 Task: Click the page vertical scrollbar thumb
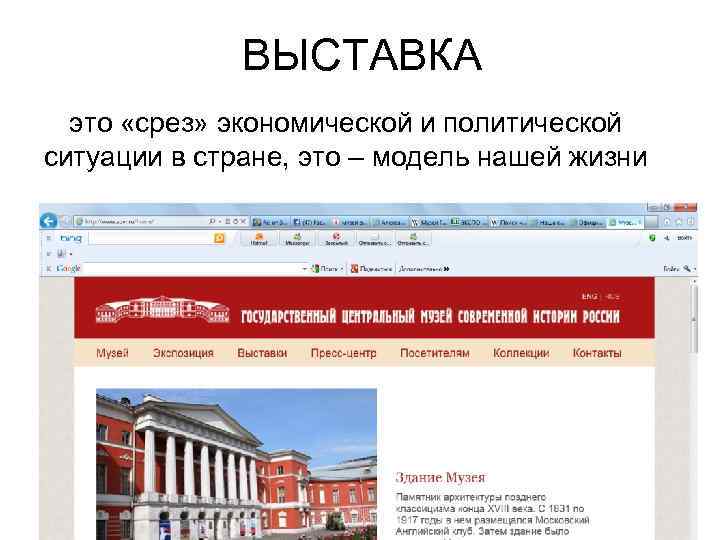(694, 319)
